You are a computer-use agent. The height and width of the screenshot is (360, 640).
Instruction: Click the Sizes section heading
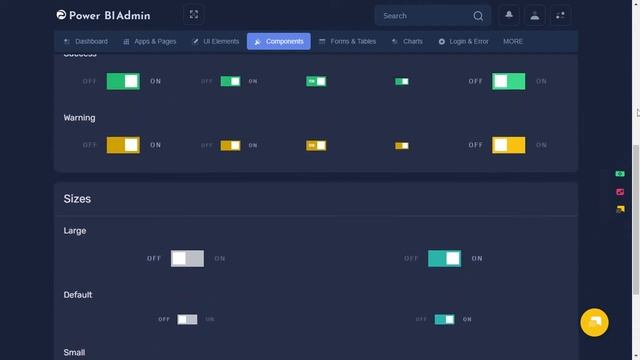coord(77,199)
